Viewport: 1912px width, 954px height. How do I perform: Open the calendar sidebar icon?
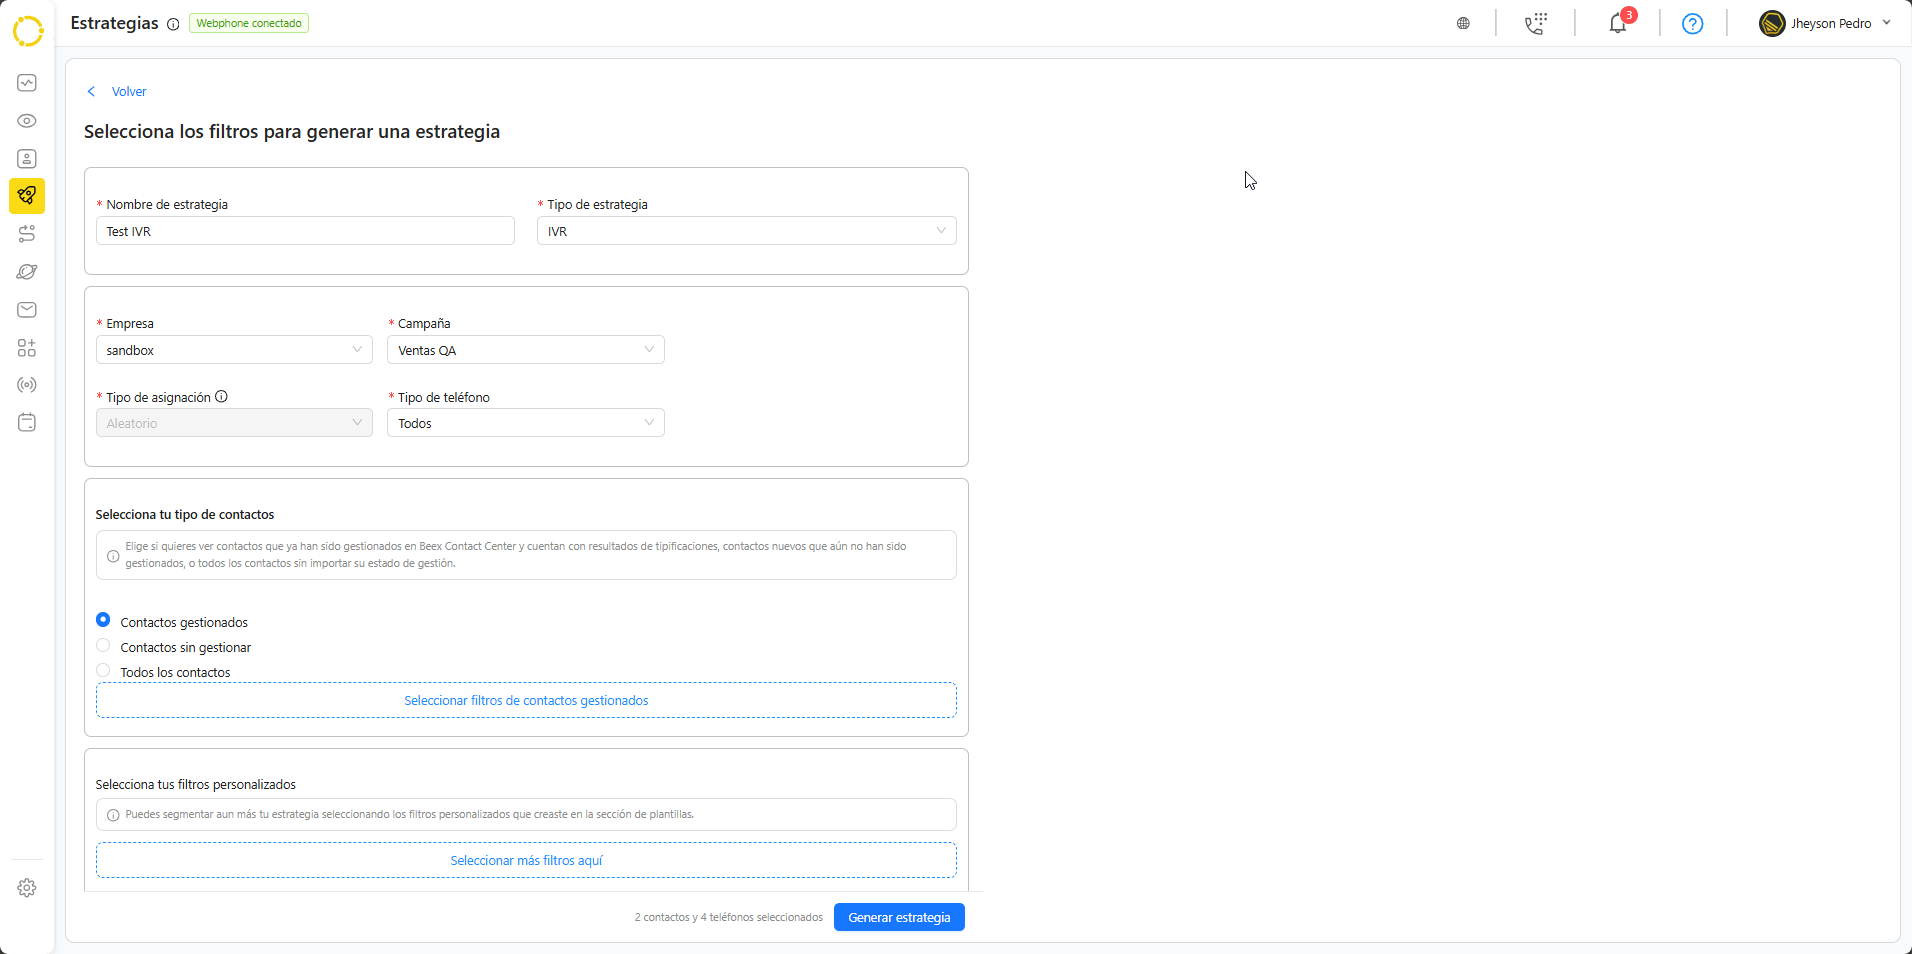(27, 423)
